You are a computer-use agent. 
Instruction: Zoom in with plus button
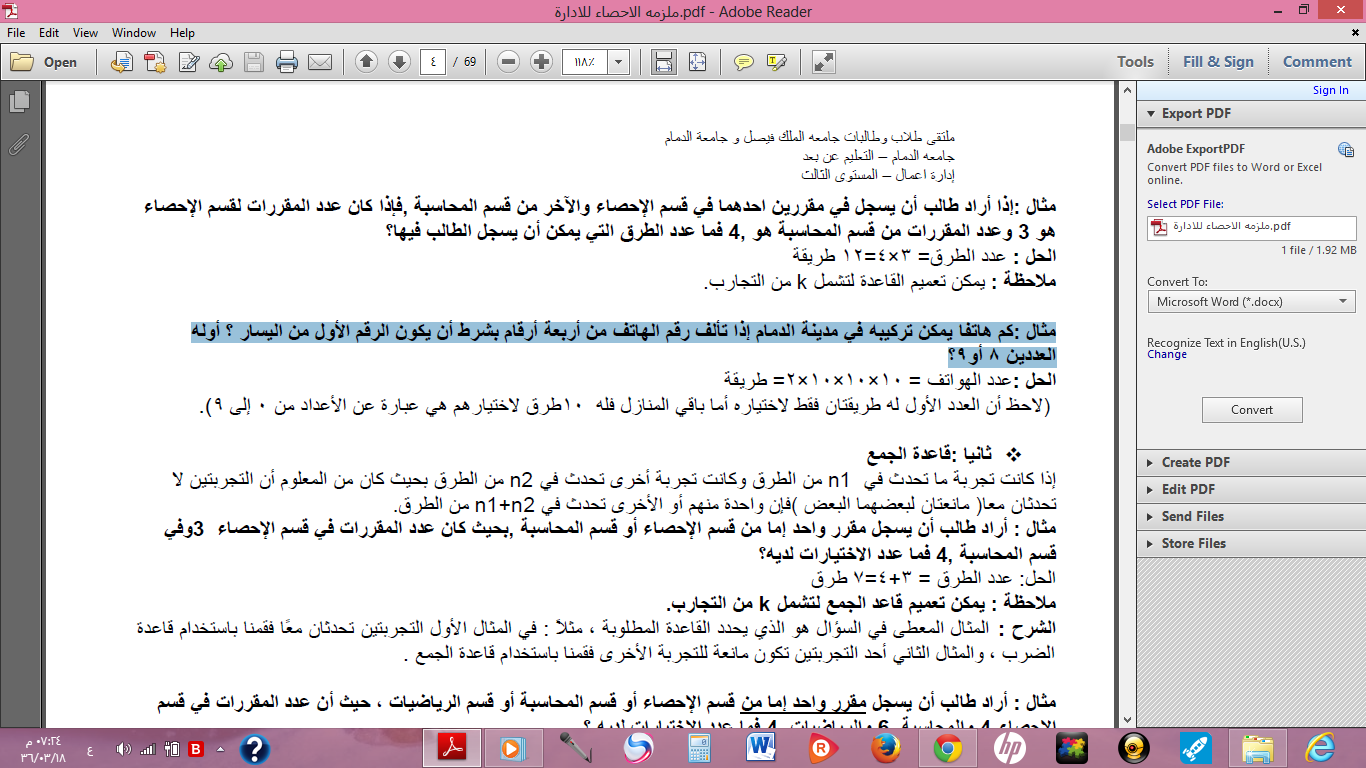coord(542,62)
